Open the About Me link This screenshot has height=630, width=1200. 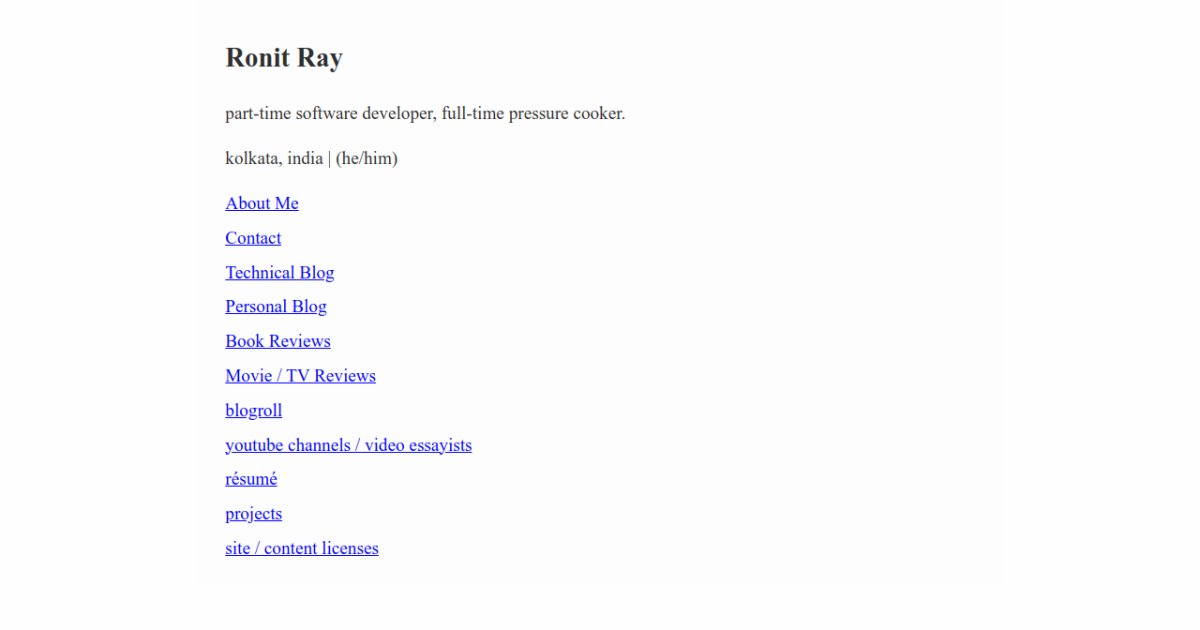point(261,203)
